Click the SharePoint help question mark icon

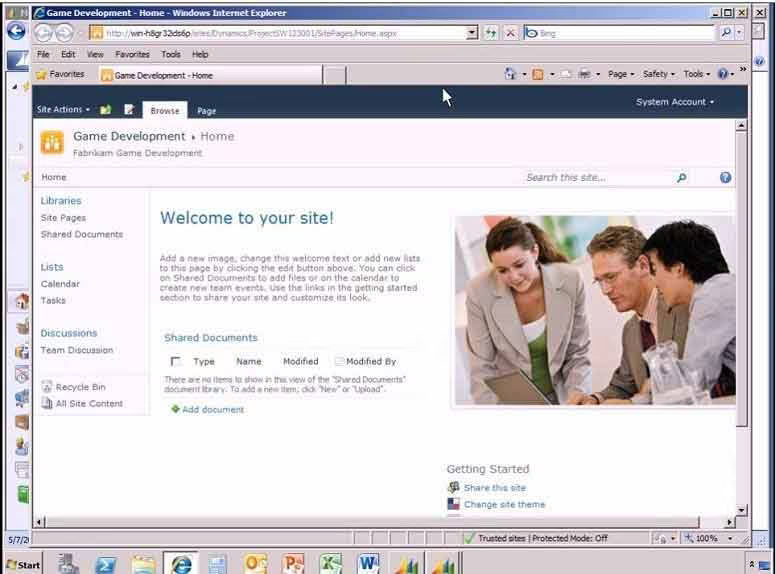725,177
